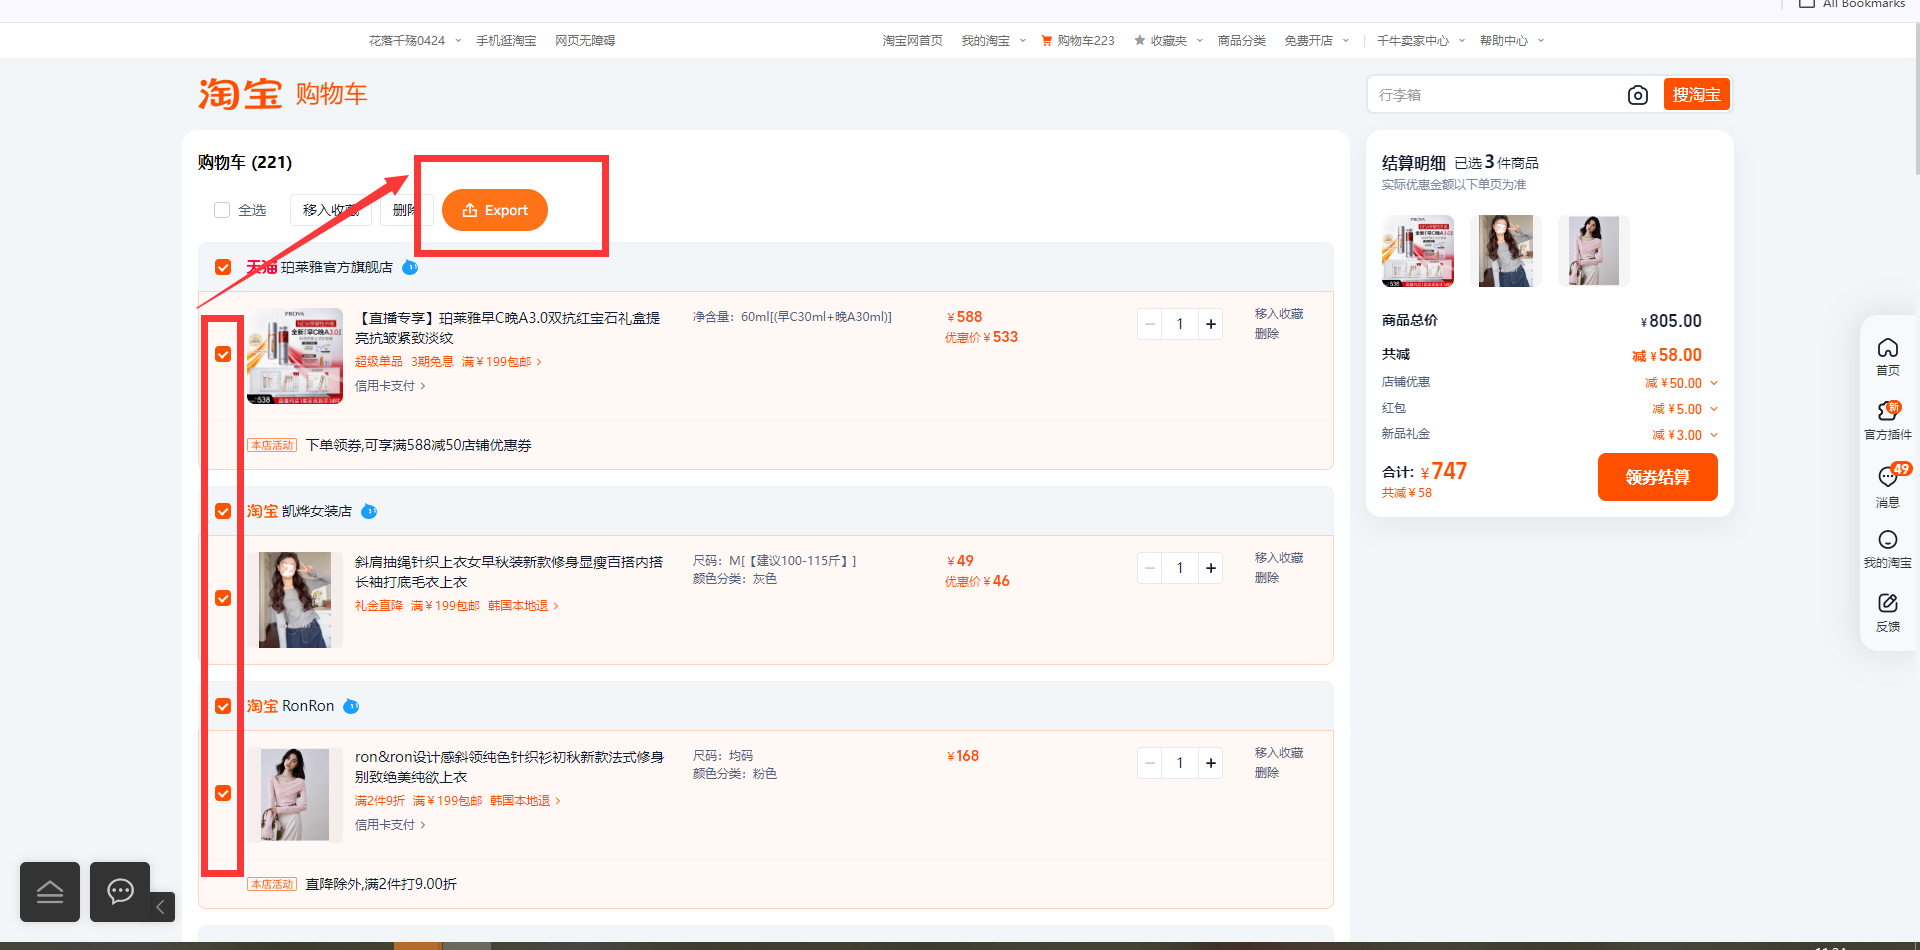1920x950 pixels.
Task: Click the blue chat icon next to 凯烨女装店
Action: coord(369,511)
